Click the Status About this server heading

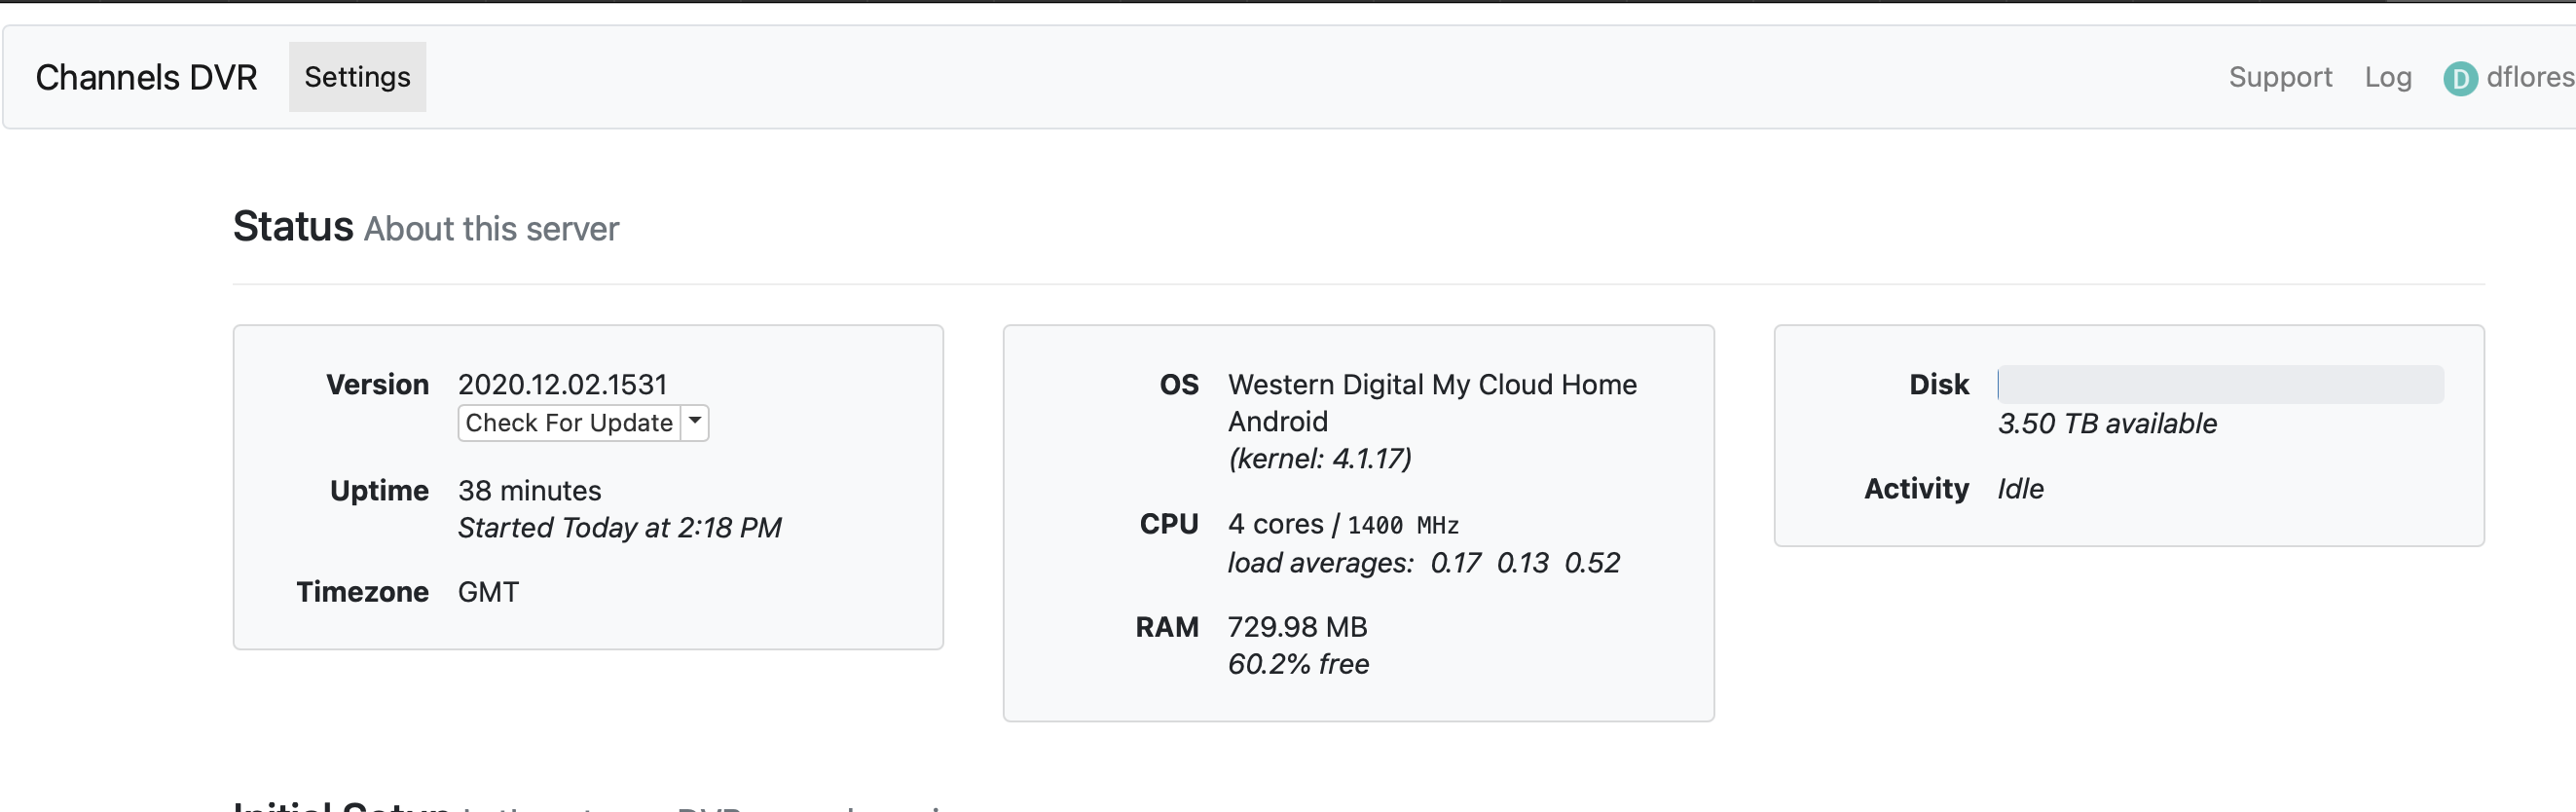click(426, 228)
